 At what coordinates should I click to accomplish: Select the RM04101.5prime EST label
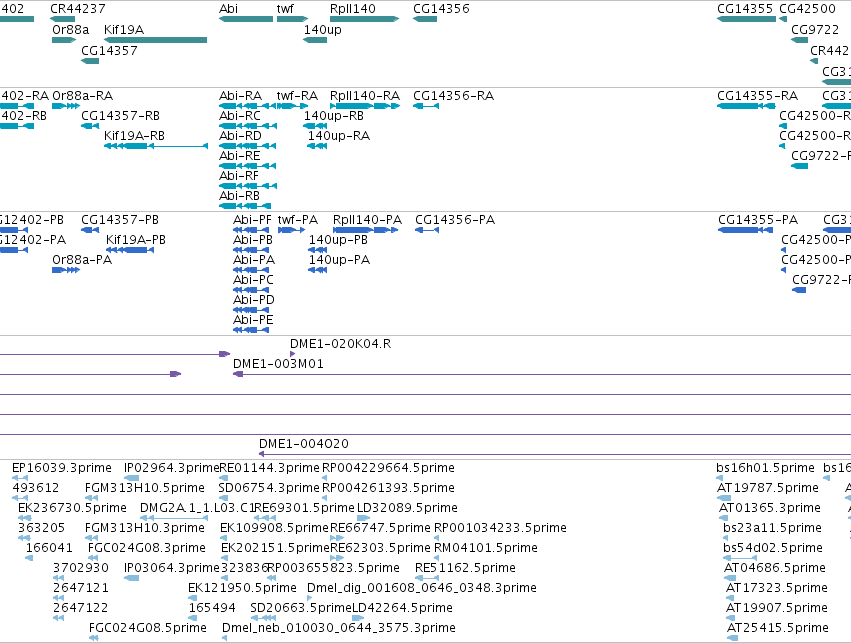(486, 549)
